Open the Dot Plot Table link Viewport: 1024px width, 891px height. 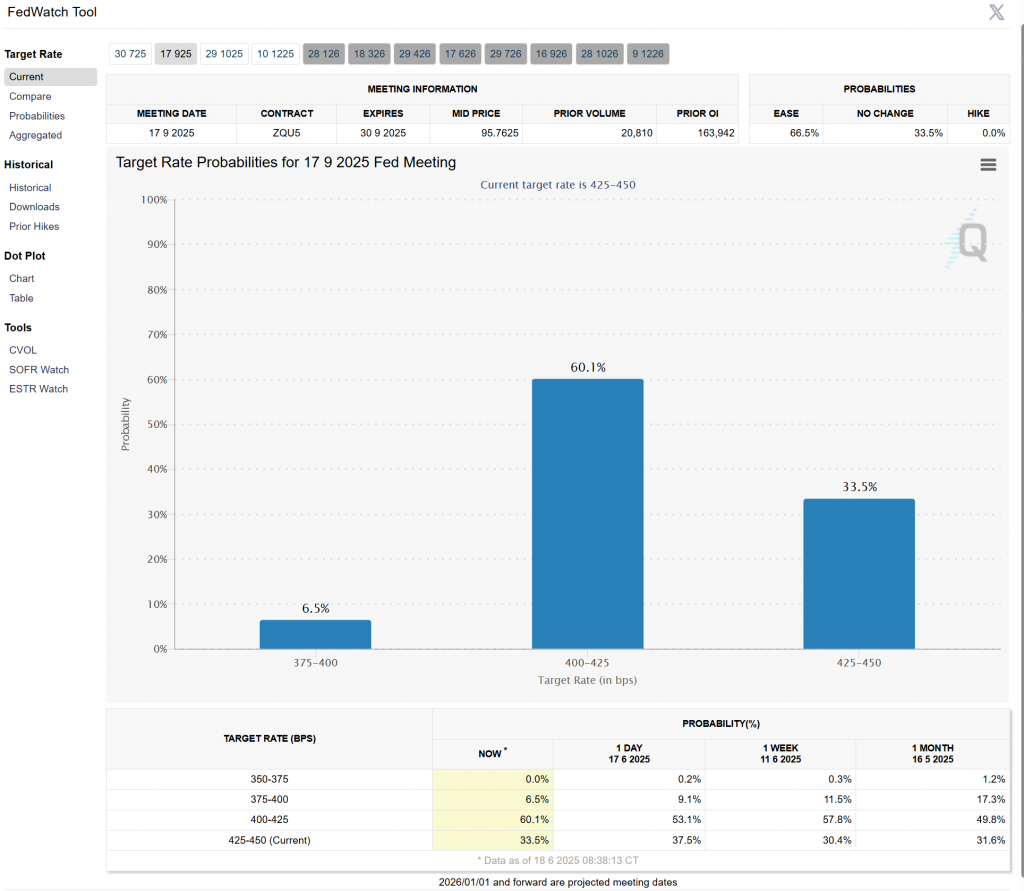coord(21,298)
